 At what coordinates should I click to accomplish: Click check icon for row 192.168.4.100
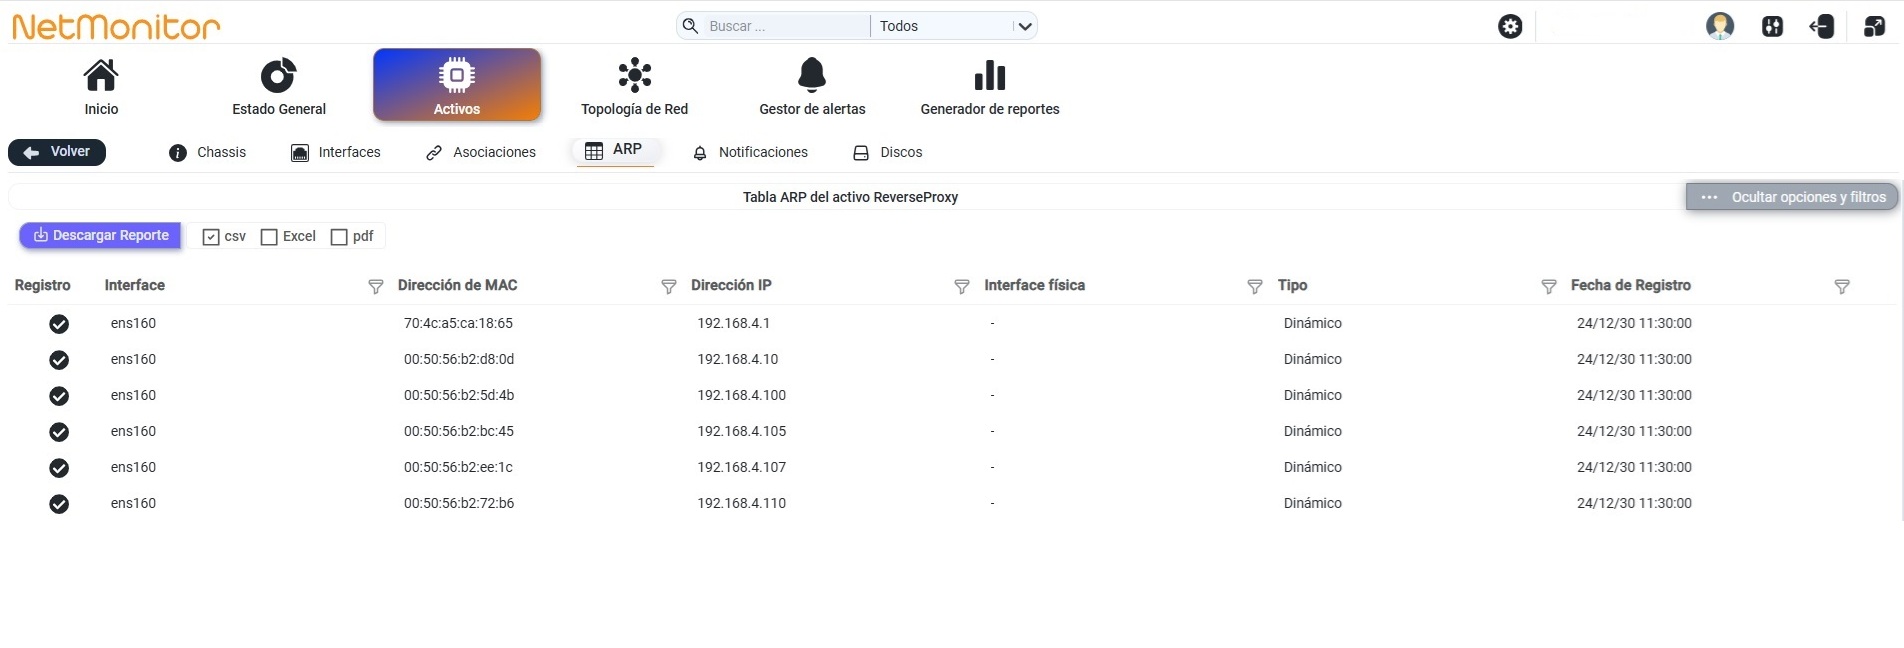coord(59,396)
